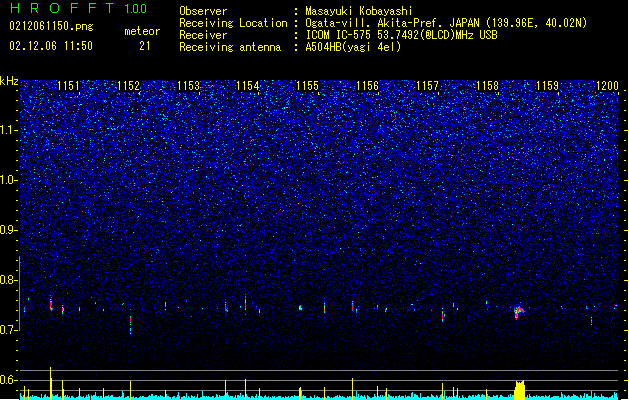
Task: Click the low-frequency echo streak below 1152
Action: pyautogui.click(x=130, y=324)
